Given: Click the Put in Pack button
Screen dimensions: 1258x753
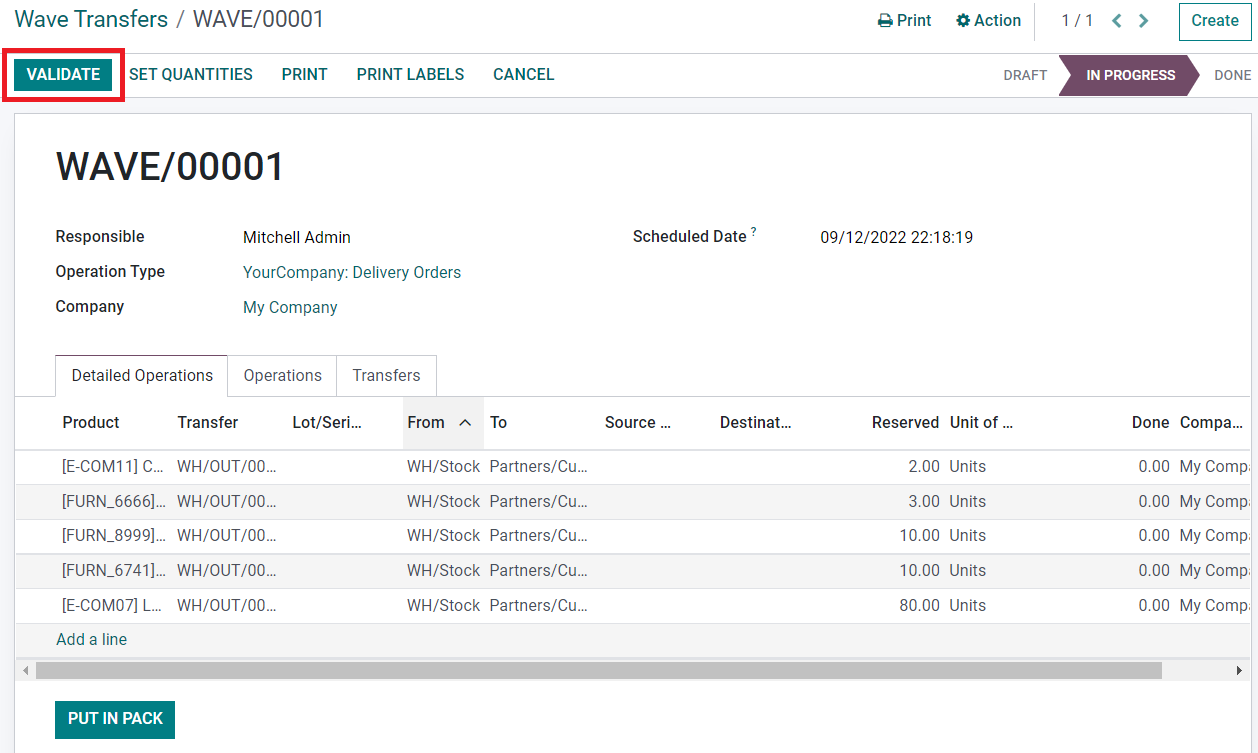Looking at the screenshot, I should [x=115, y=719].
